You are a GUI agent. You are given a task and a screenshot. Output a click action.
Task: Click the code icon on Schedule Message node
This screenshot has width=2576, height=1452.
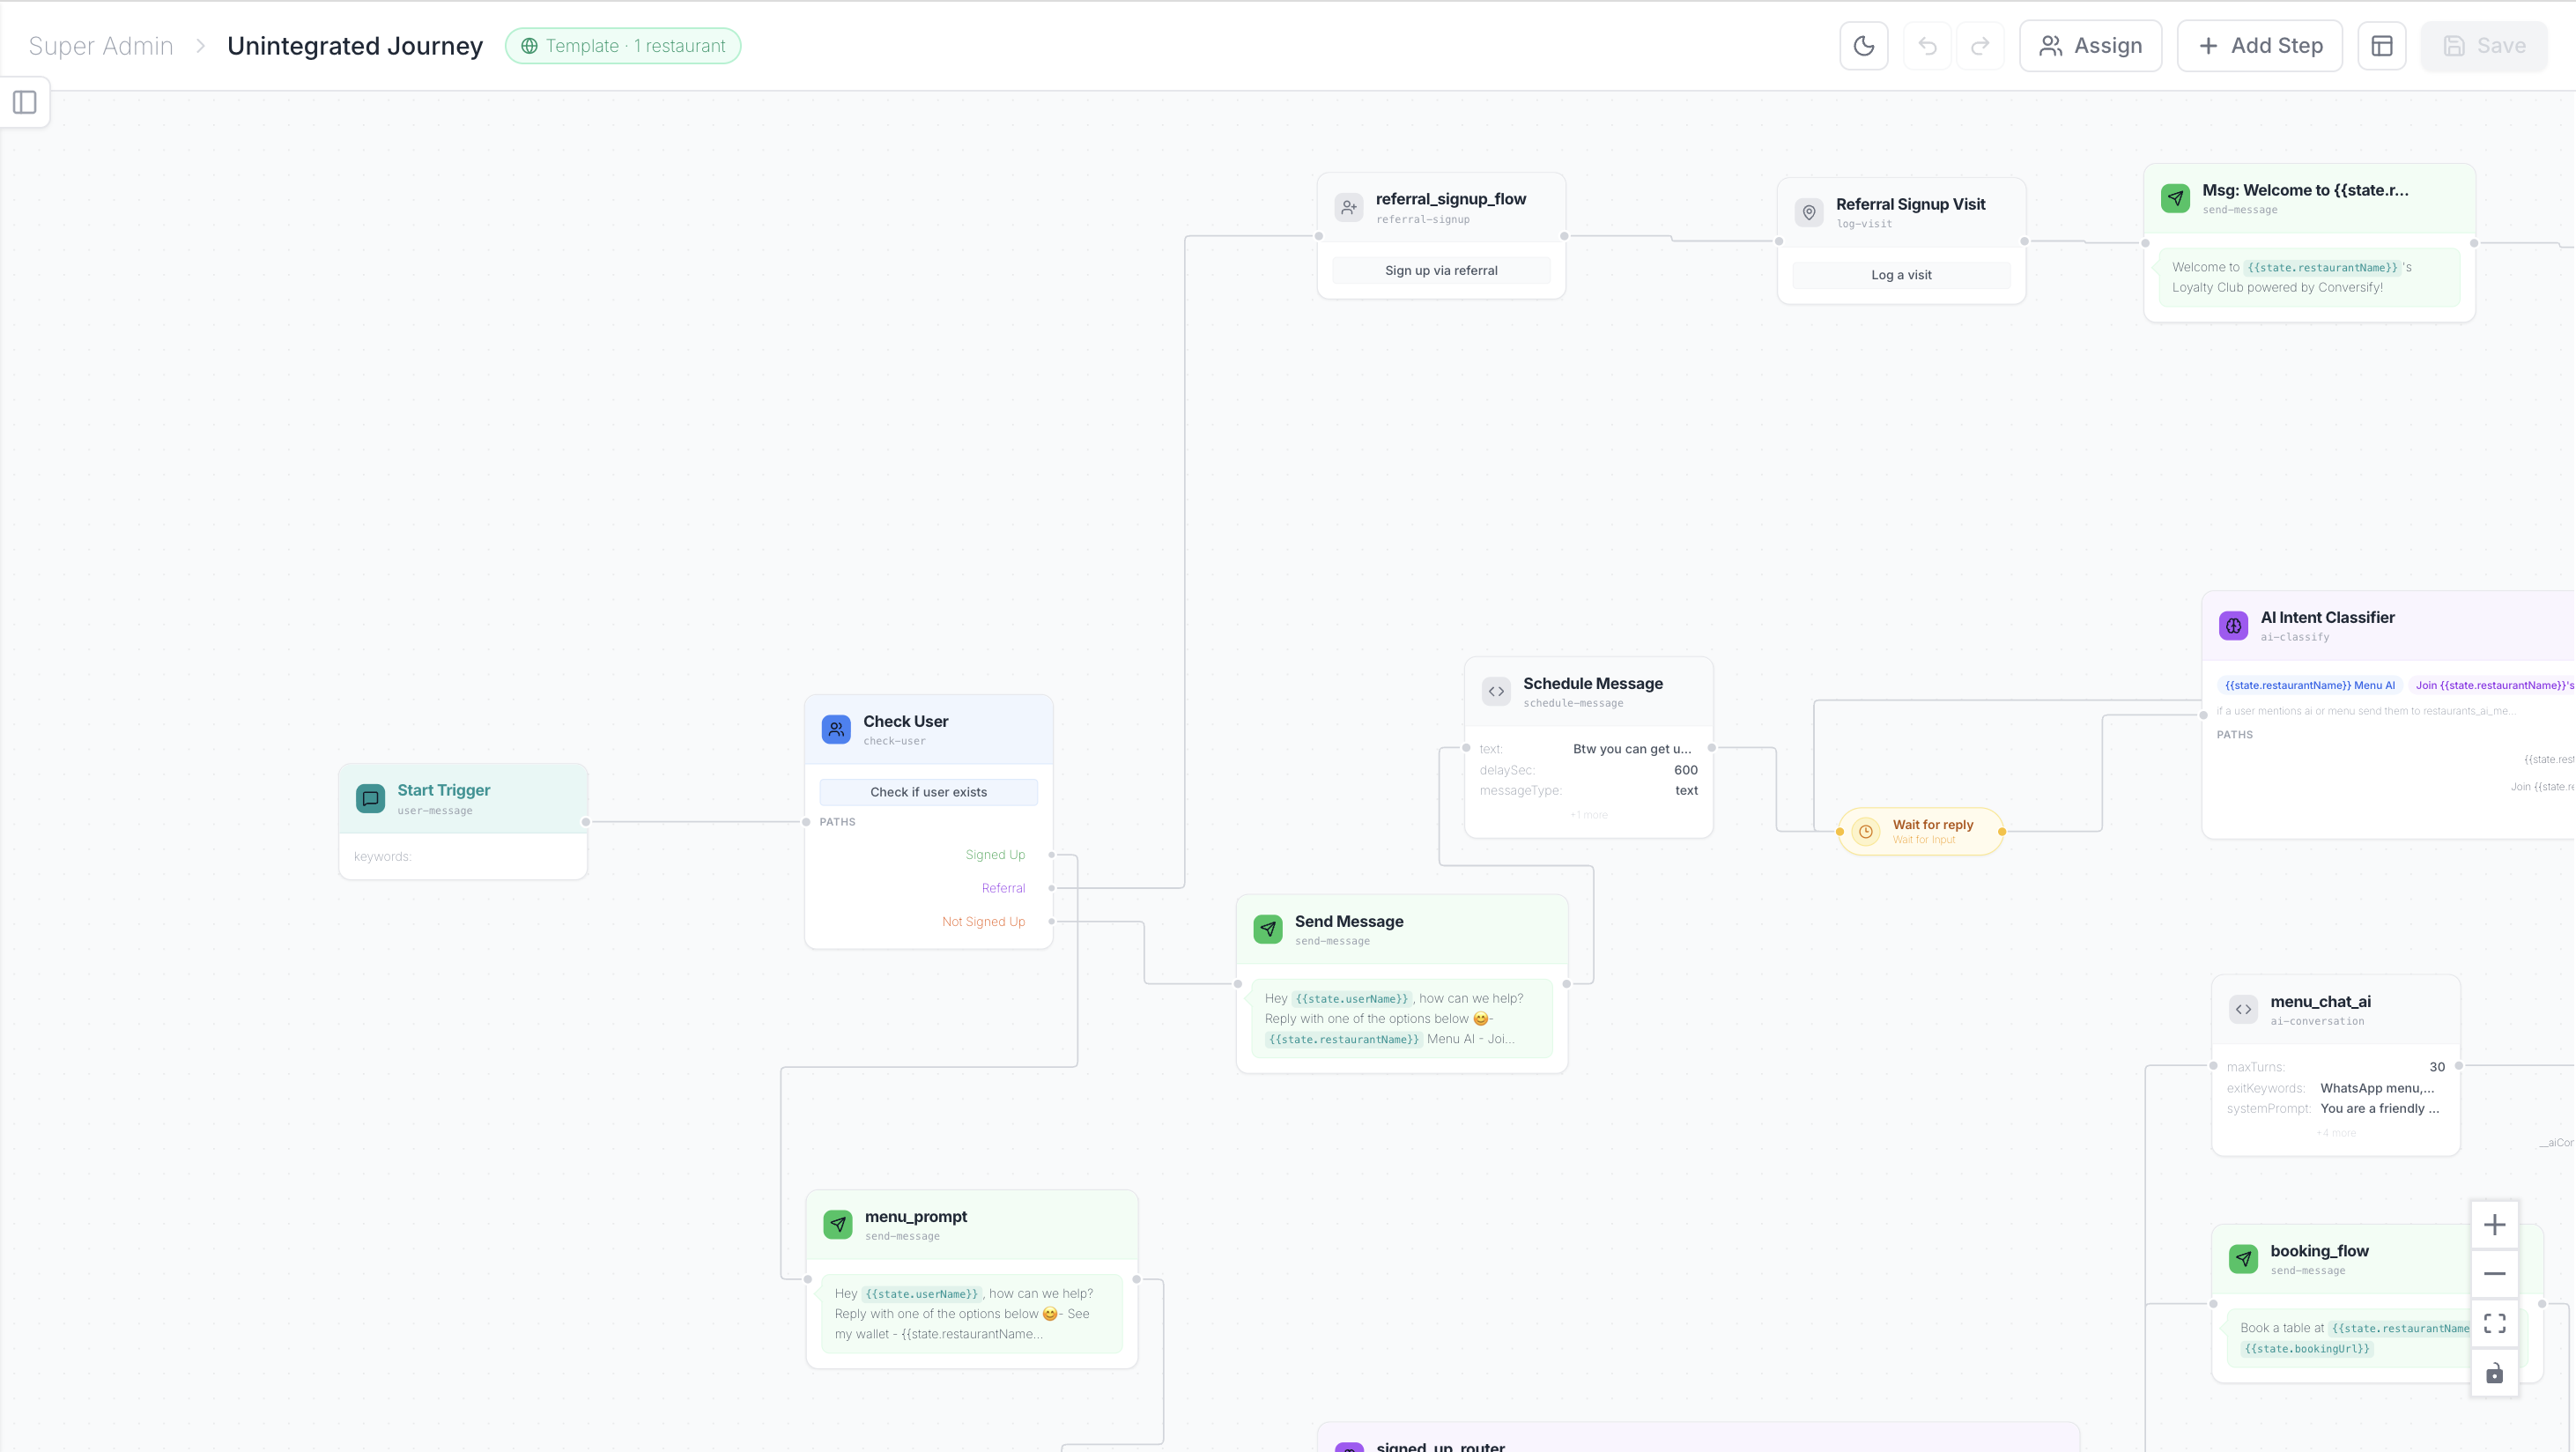[x=1495, y=691]
